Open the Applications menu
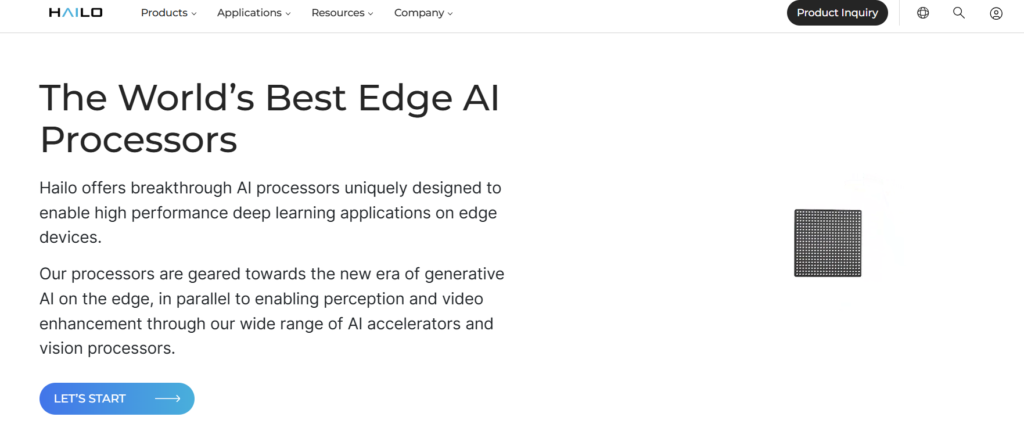This screenshot has height=442, width=1024. coord(249,13)
